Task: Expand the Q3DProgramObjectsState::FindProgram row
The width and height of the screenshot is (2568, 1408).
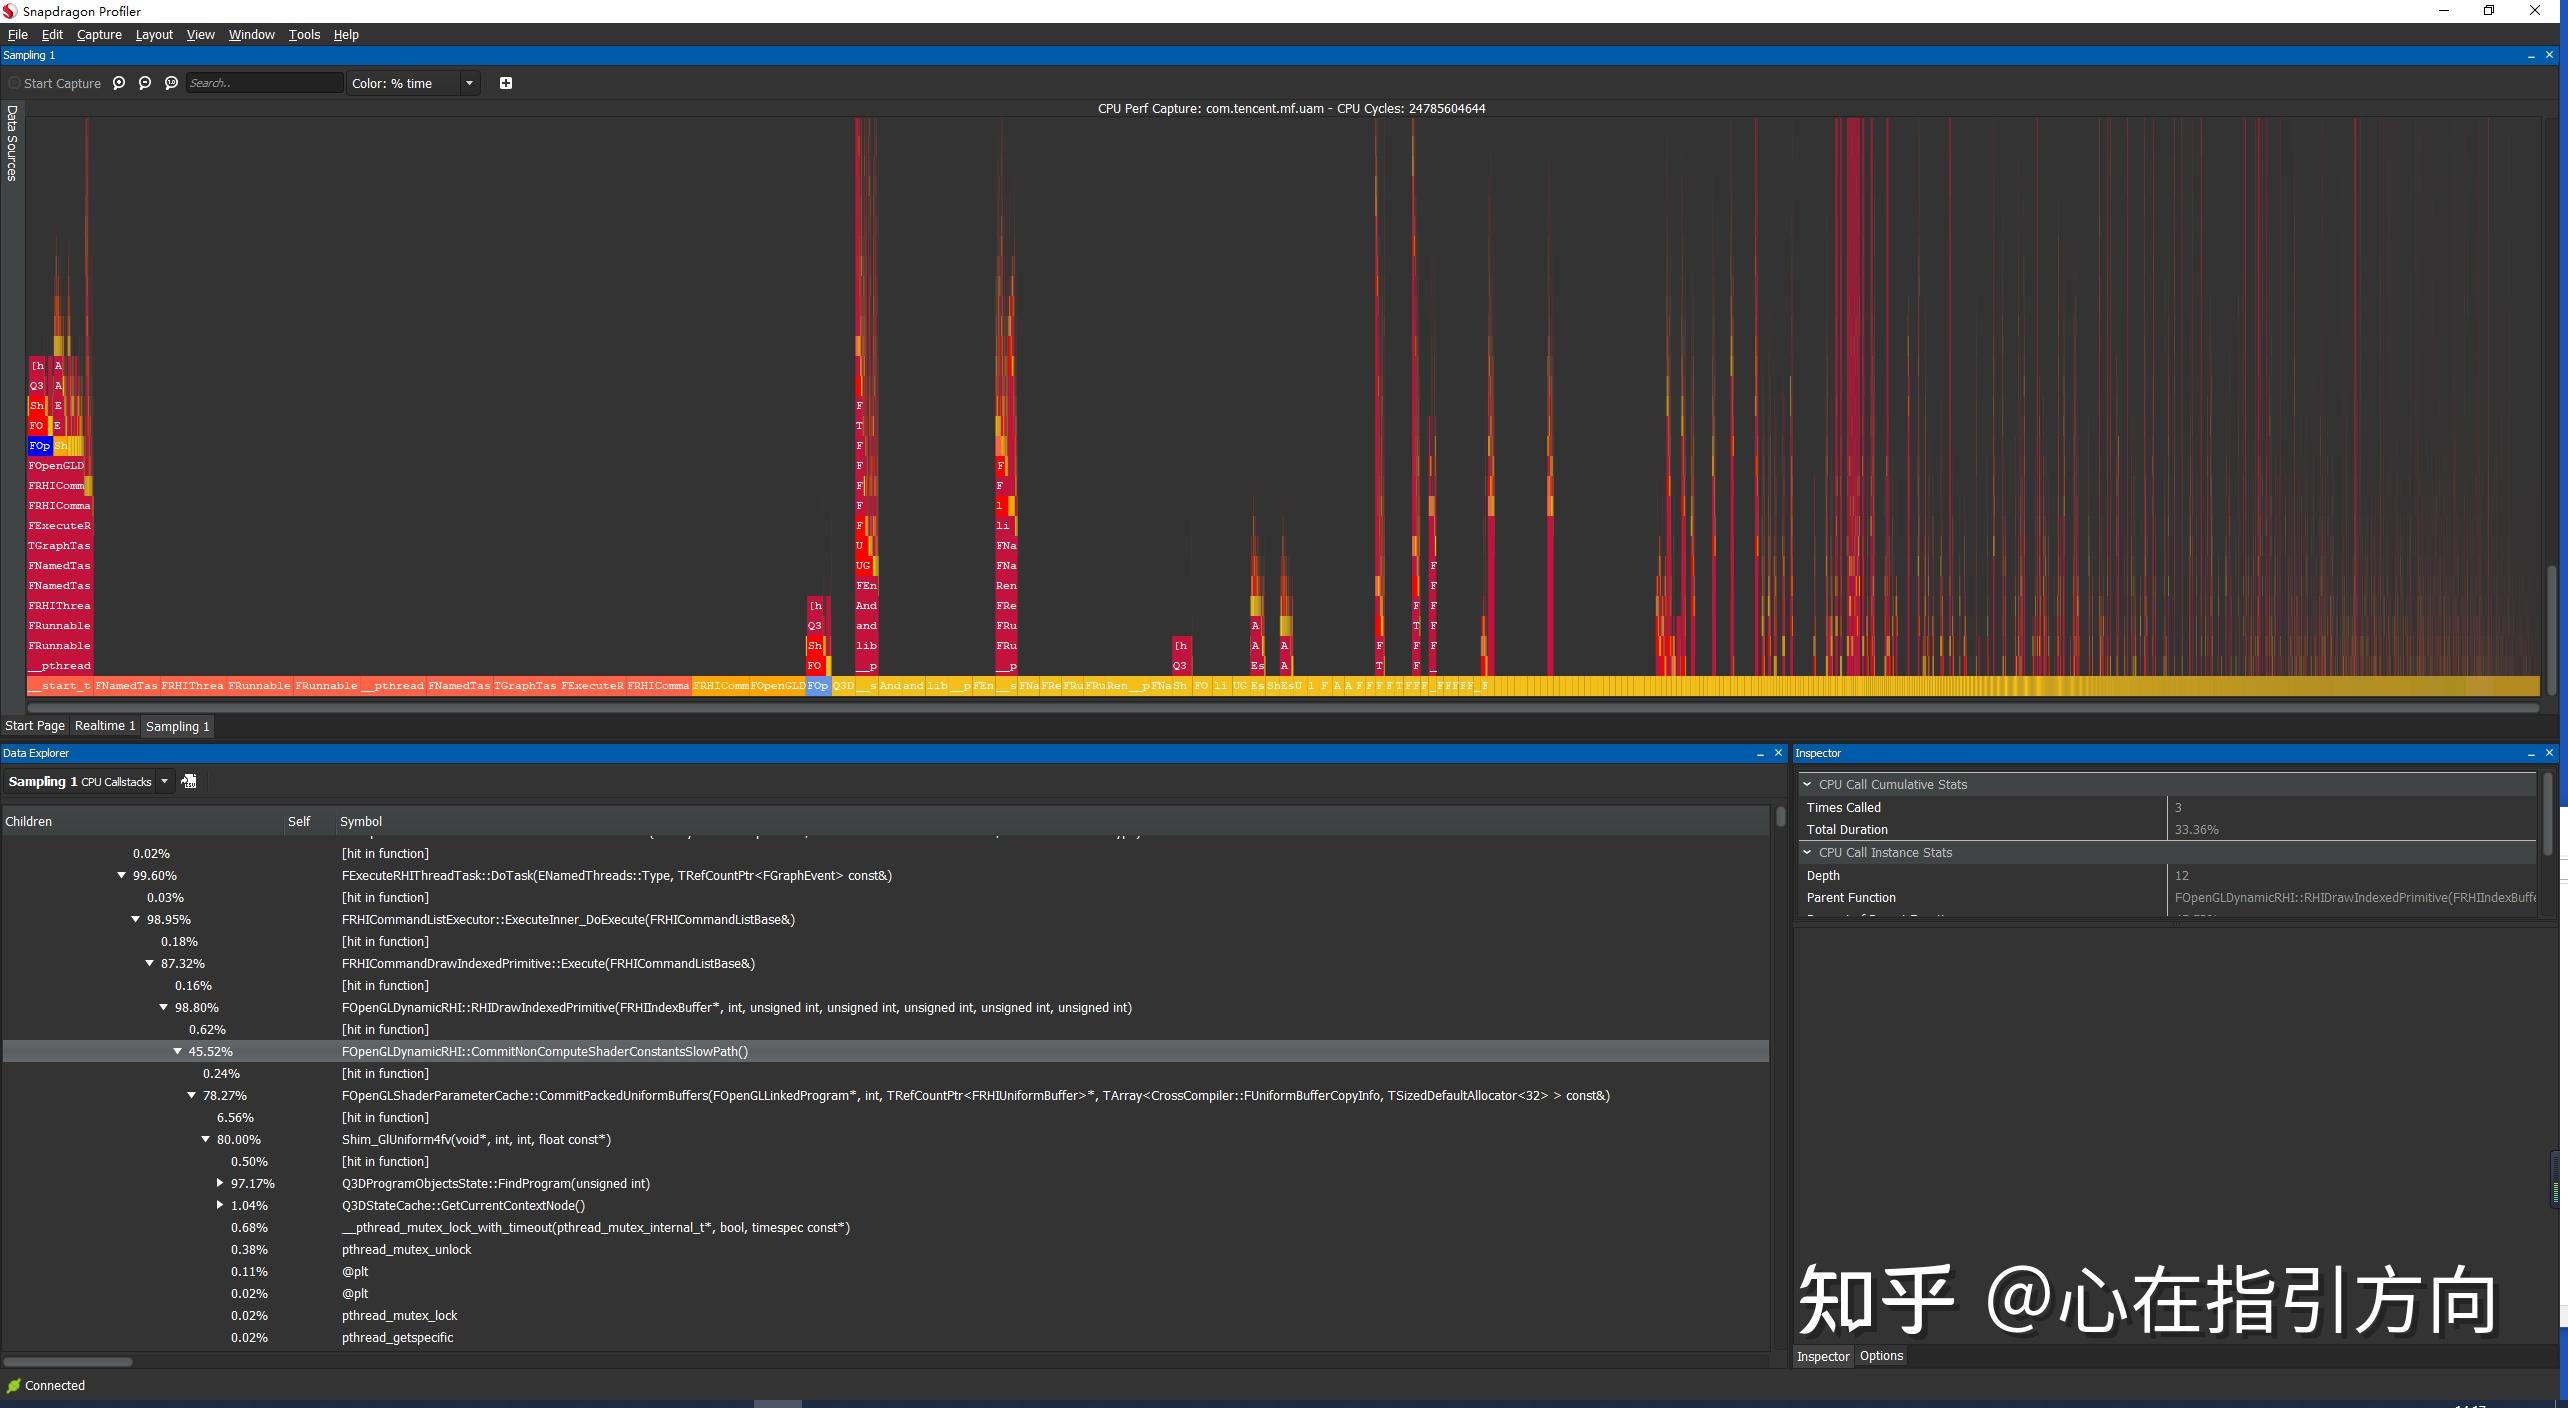Action: [x=220, y=1183]
